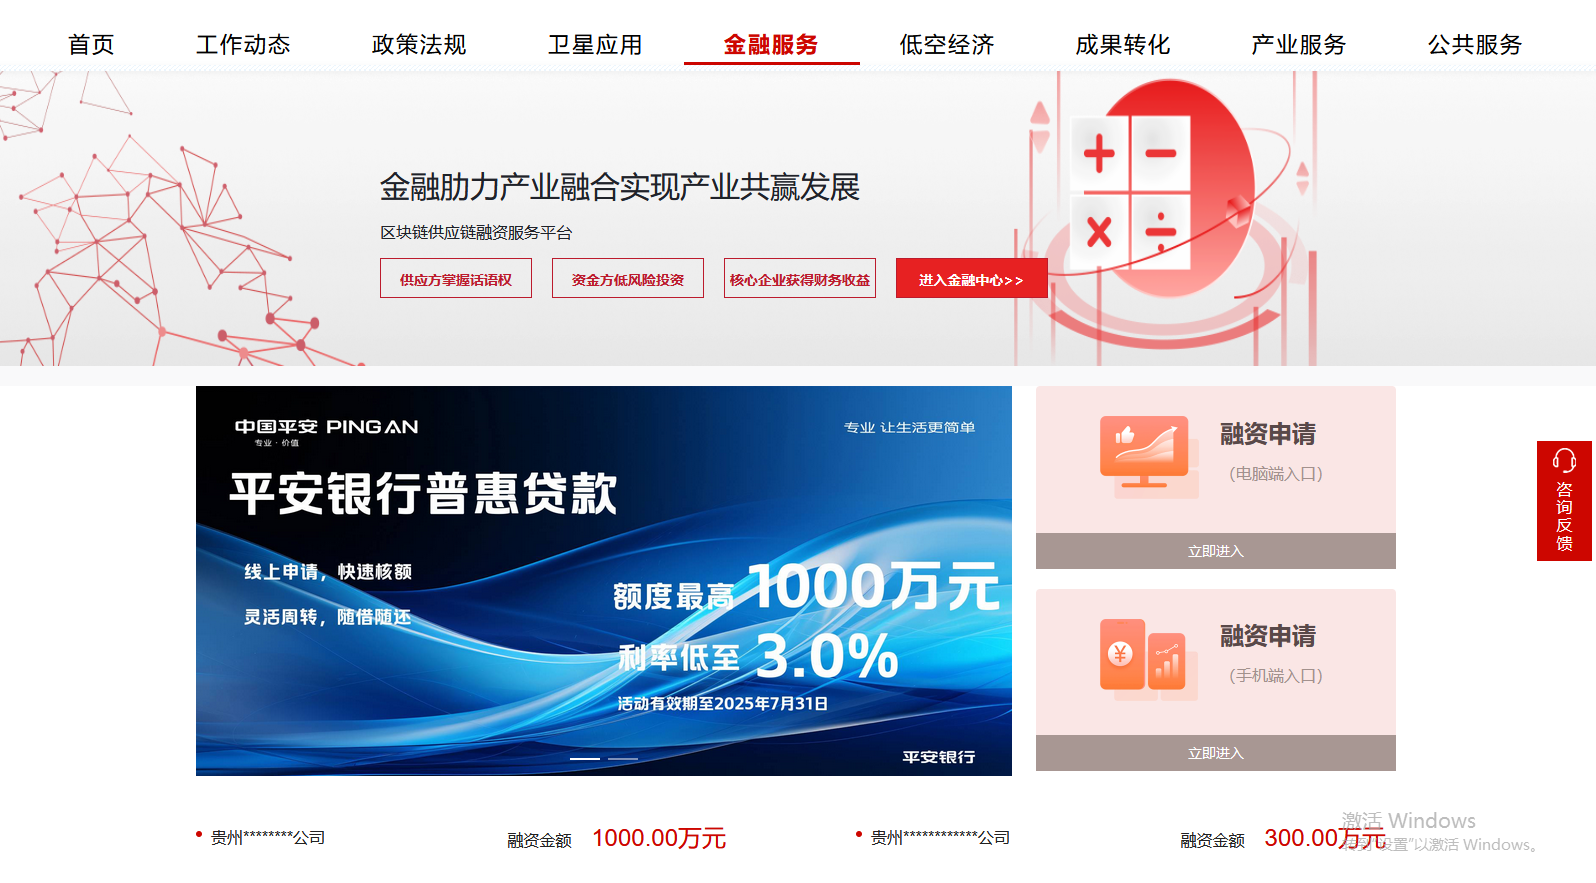Open the 平安银行普惠贷款 banner image
The width and height of the screenshot is (1596, 883).
(604, 581)
